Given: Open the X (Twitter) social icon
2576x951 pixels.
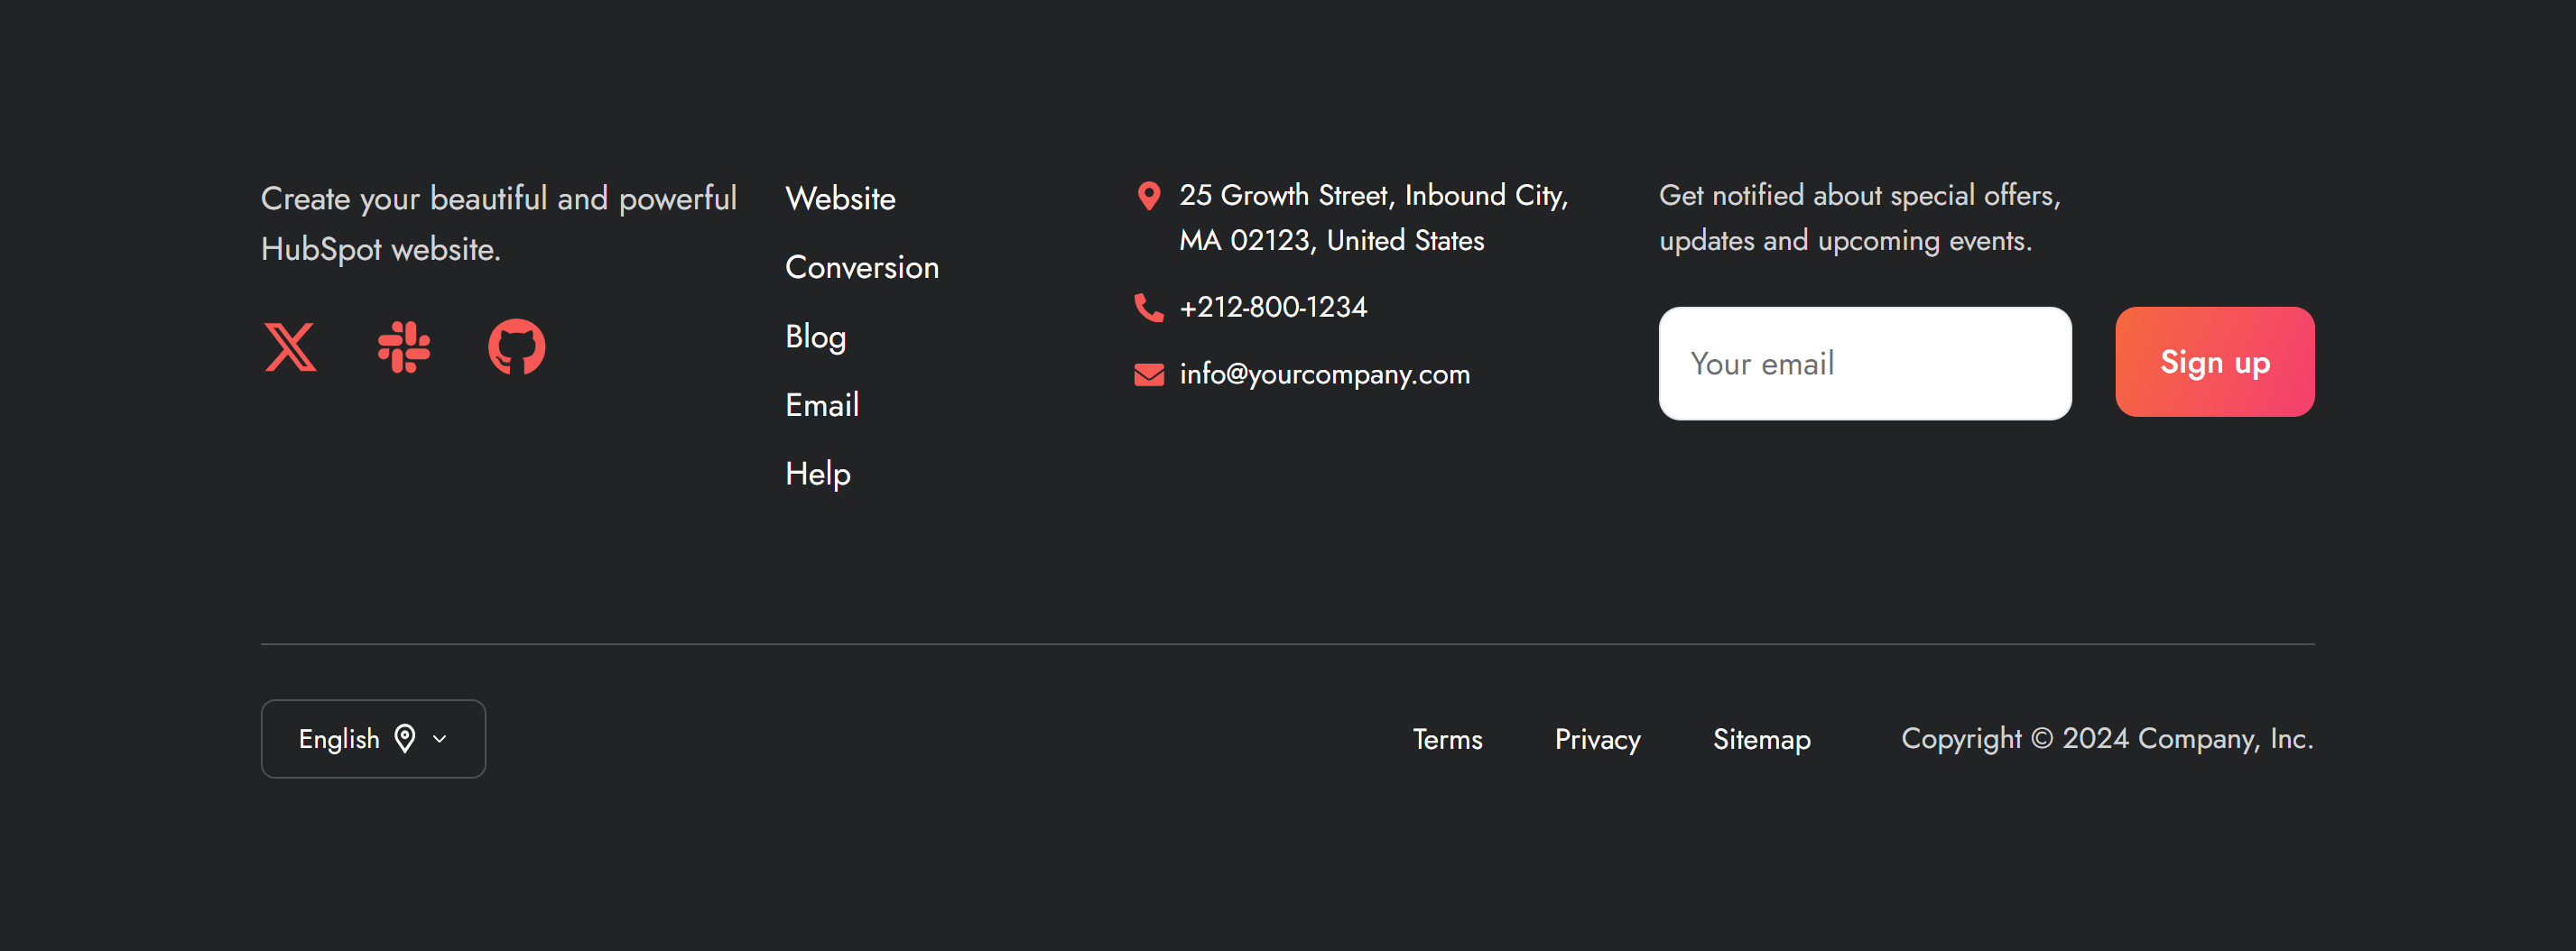Looking at the screenshot, I should 290,347.
